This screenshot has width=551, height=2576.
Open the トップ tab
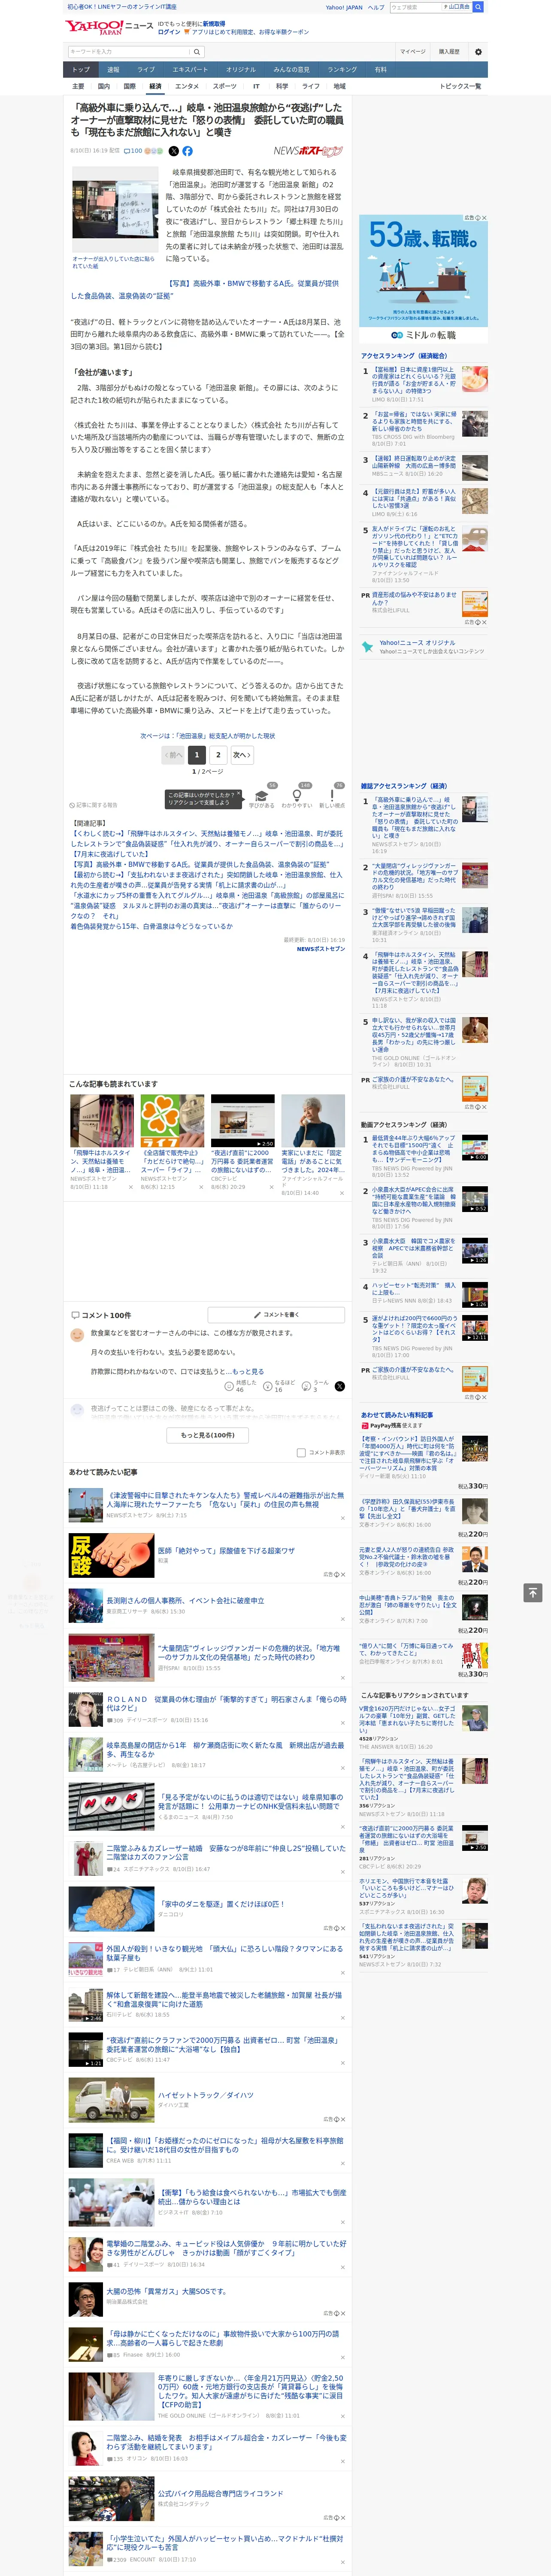81,70
